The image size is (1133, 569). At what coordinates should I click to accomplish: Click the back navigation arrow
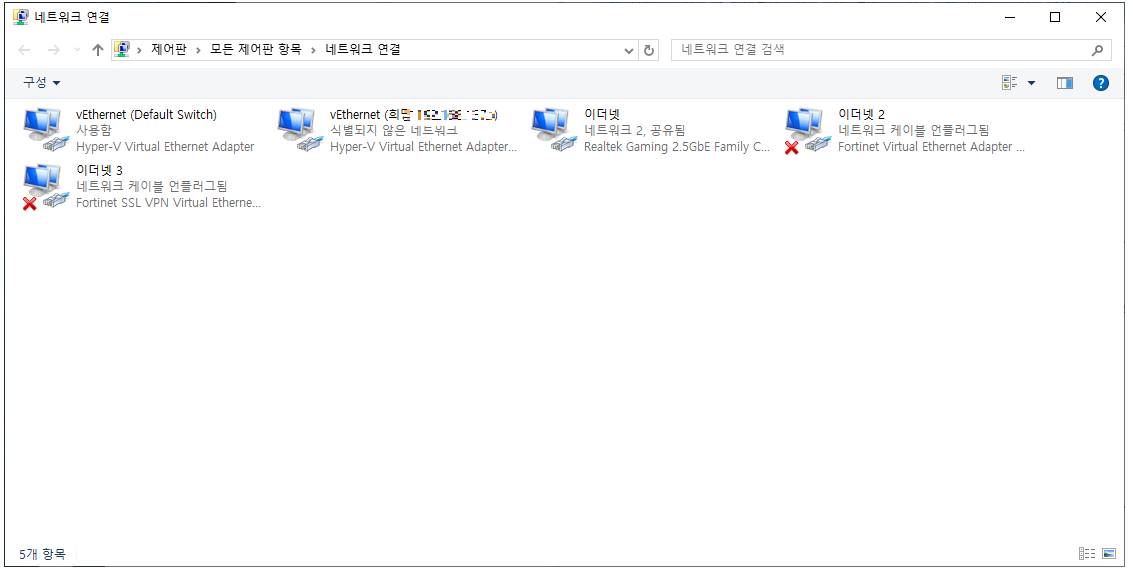(x=24, y=50)
